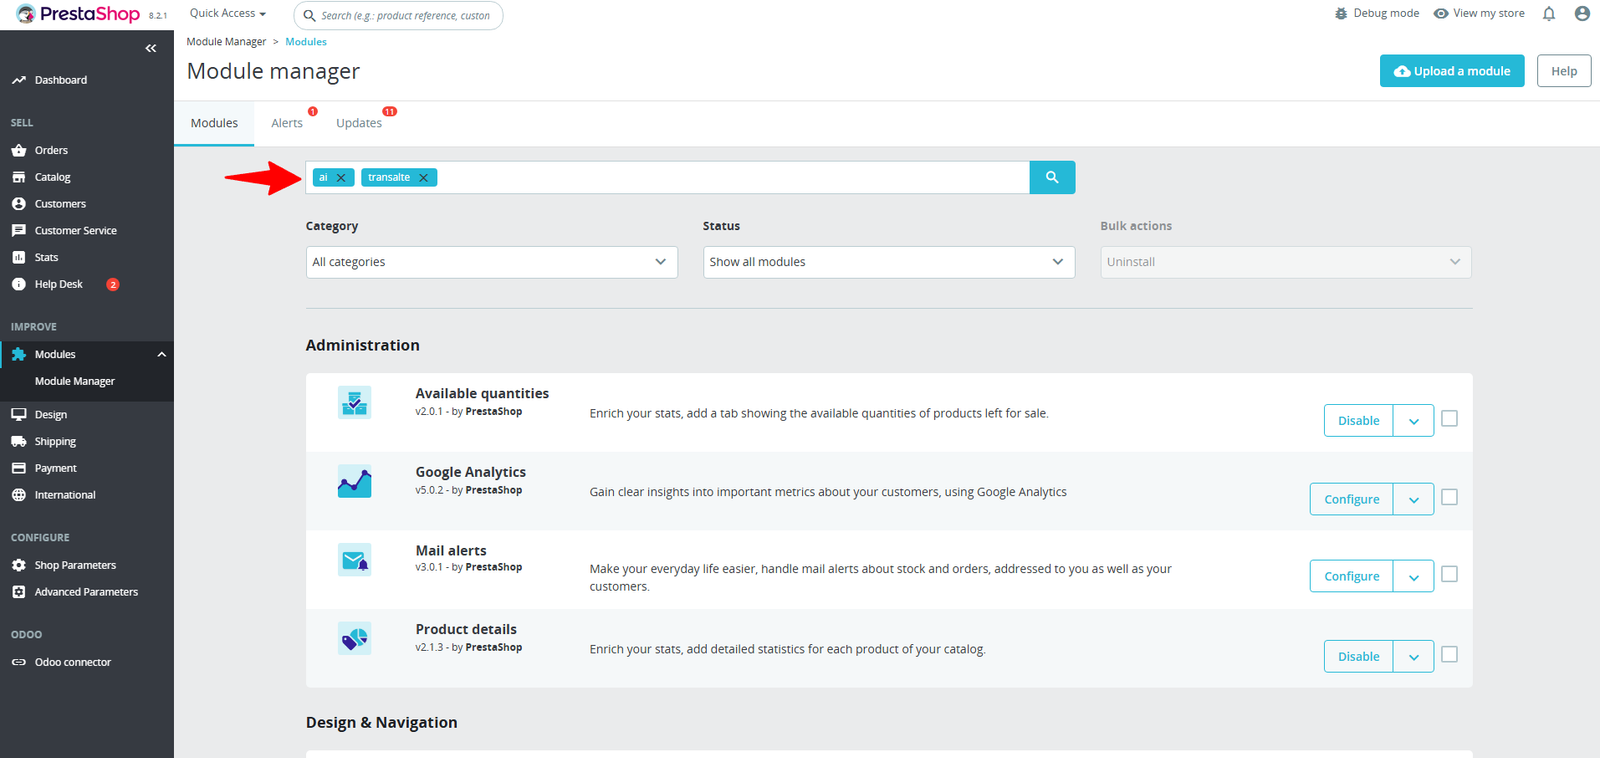Open Debug mode bug icon
This screenshot has width=1600, height=758.
(x=1341, y=14)
